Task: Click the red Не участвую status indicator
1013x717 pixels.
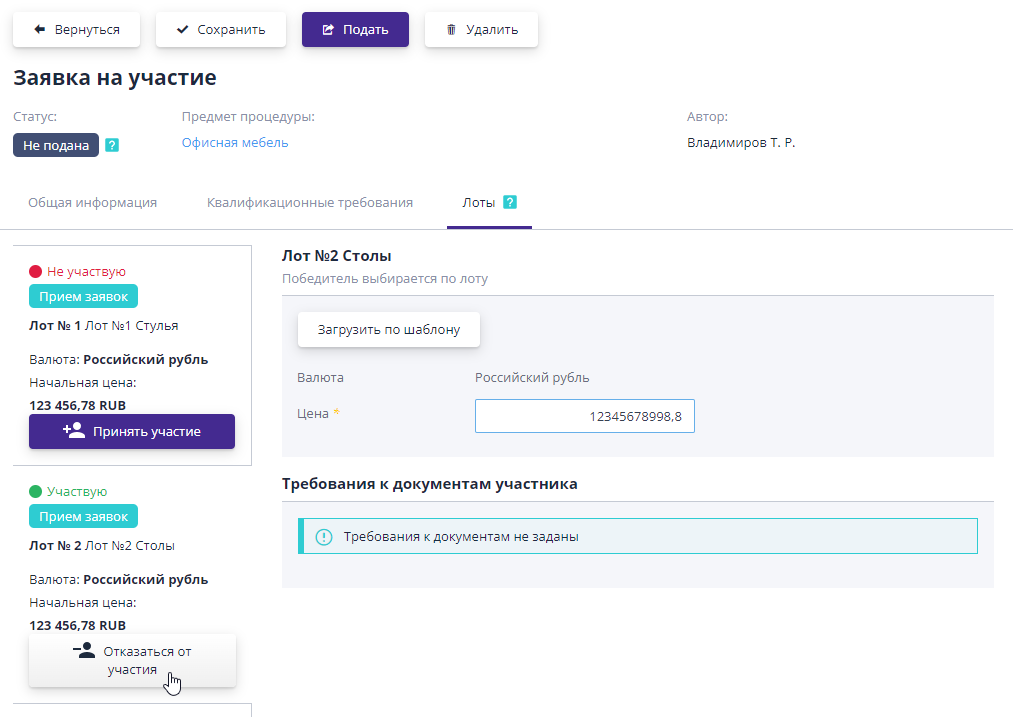Action: [x=33, y=270]
